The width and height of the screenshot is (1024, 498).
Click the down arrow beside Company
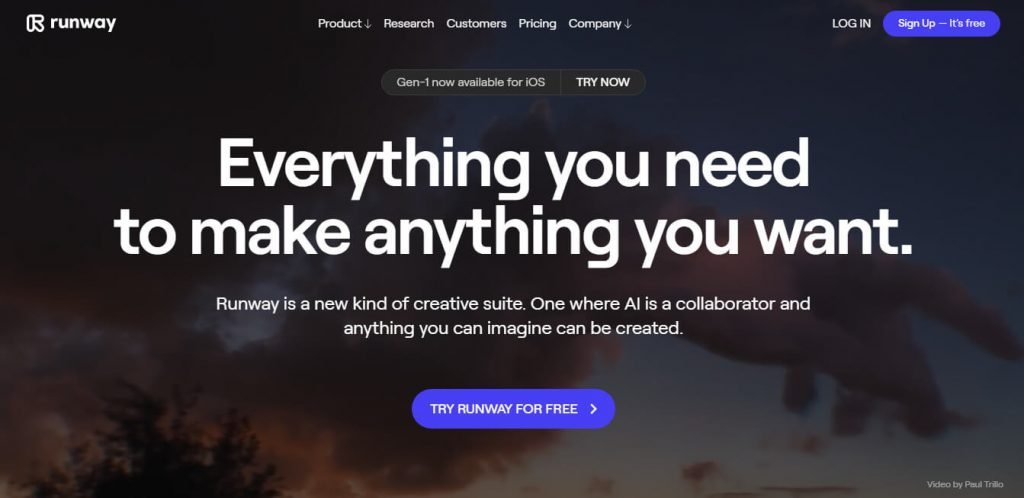[x=628, y=24]
